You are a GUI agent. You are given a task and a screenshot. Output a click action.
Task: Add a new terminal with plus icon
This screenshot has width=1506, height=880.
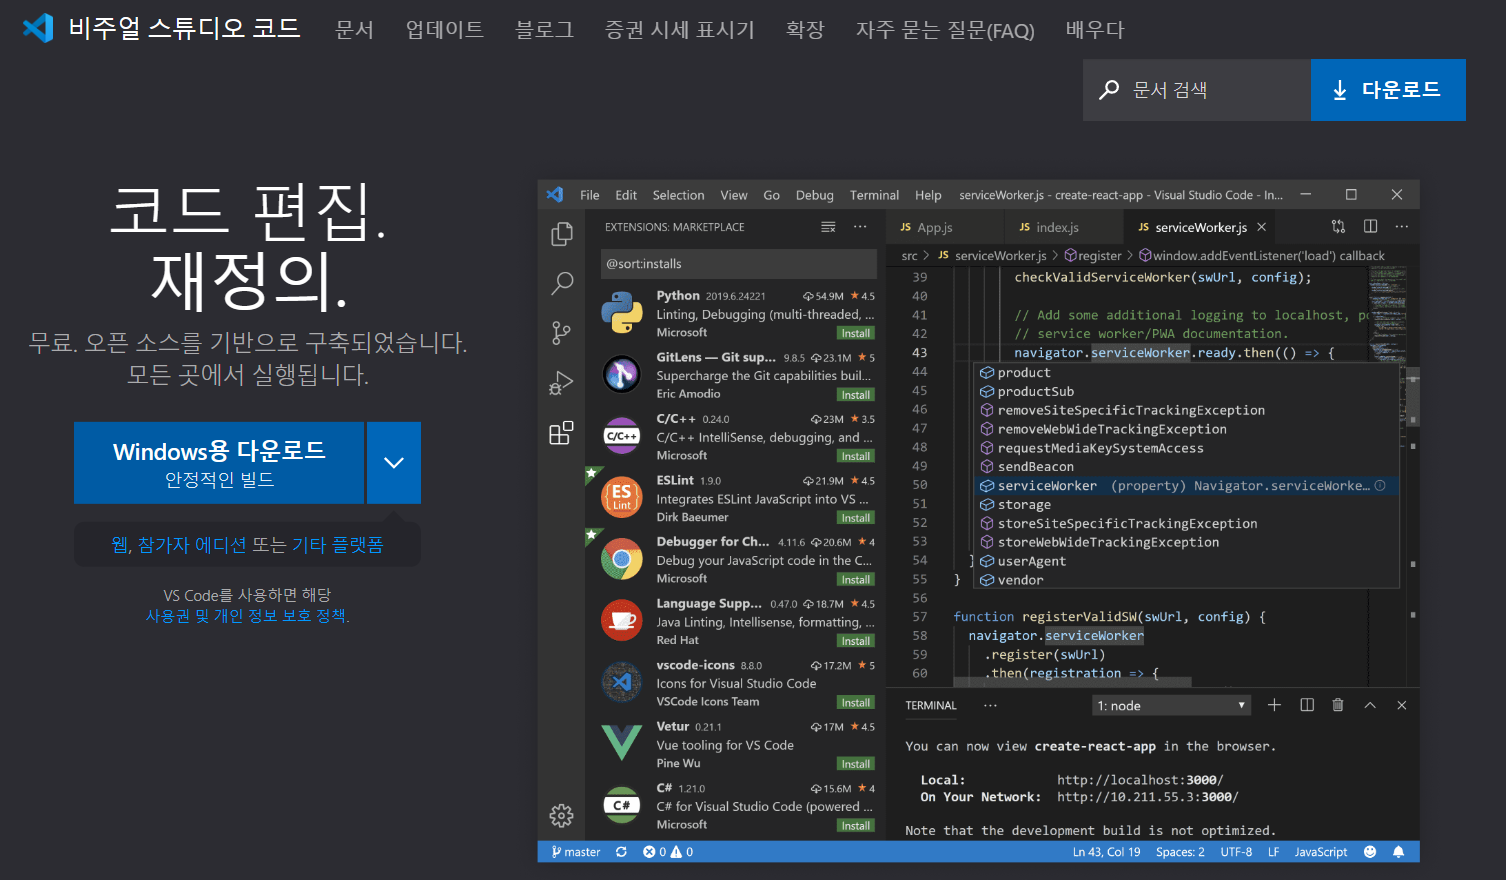[1274, 705]
